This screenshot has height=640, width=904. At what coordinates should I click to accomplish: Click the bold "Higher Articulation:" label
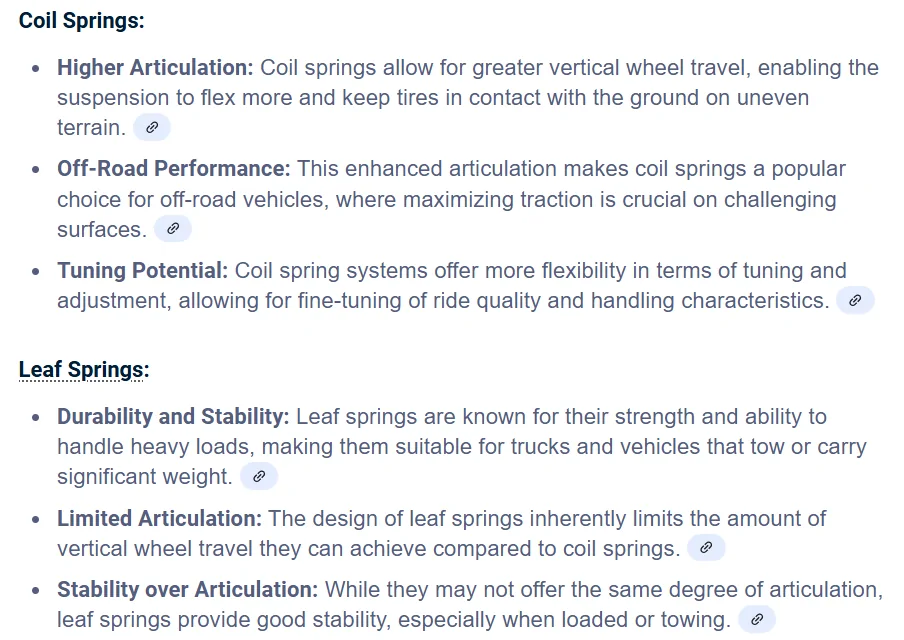pos(155,68)
